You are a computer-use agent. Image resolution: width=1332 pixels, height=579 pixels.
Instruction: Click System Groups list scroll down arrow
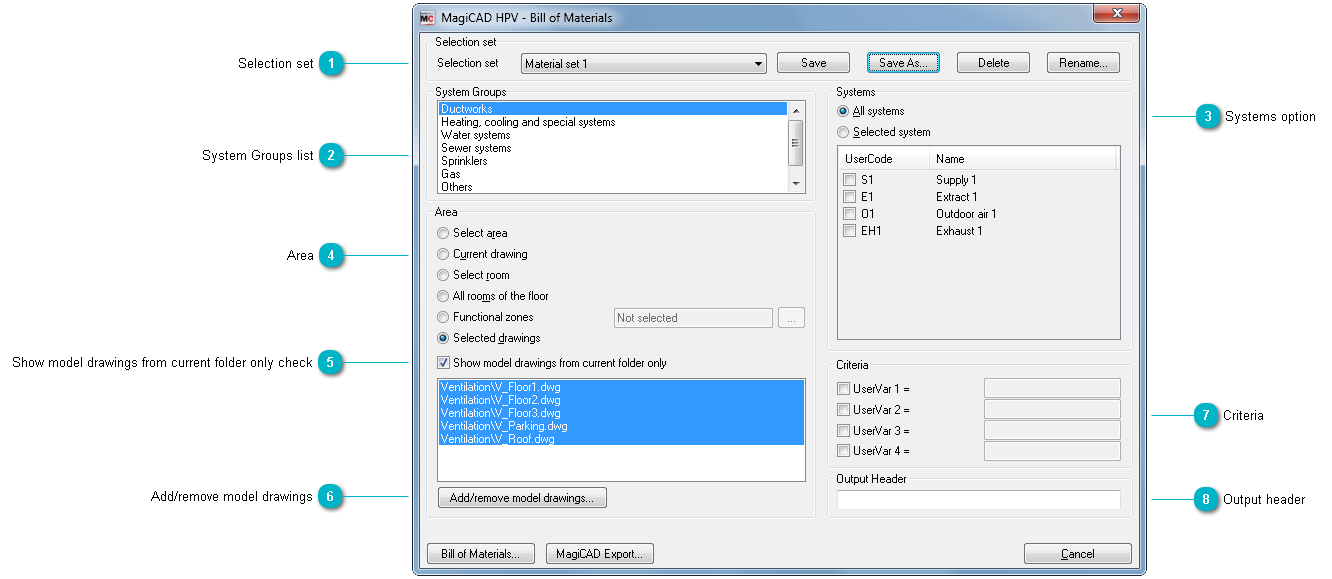coord(796,184)
